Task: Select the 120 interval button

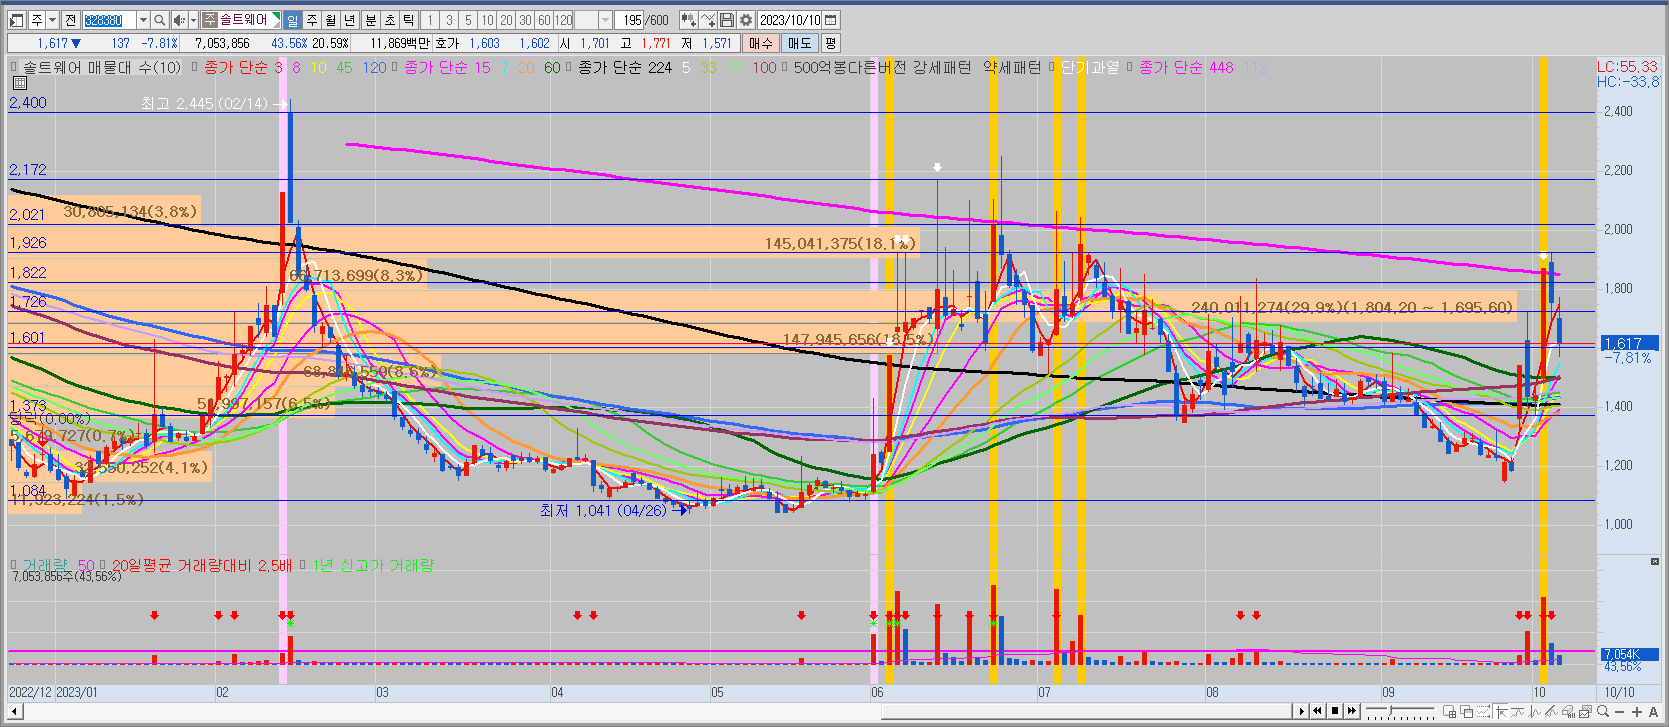Action: [563, 20]
